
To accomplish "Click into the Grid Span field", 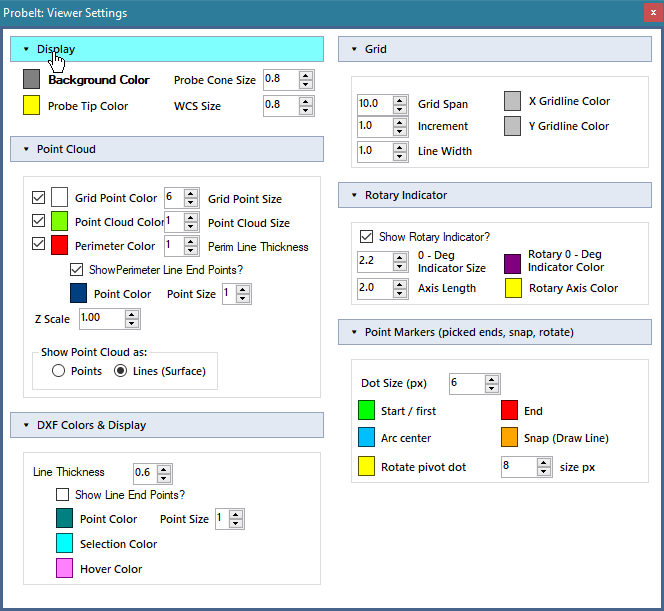I will click(375, 105).
